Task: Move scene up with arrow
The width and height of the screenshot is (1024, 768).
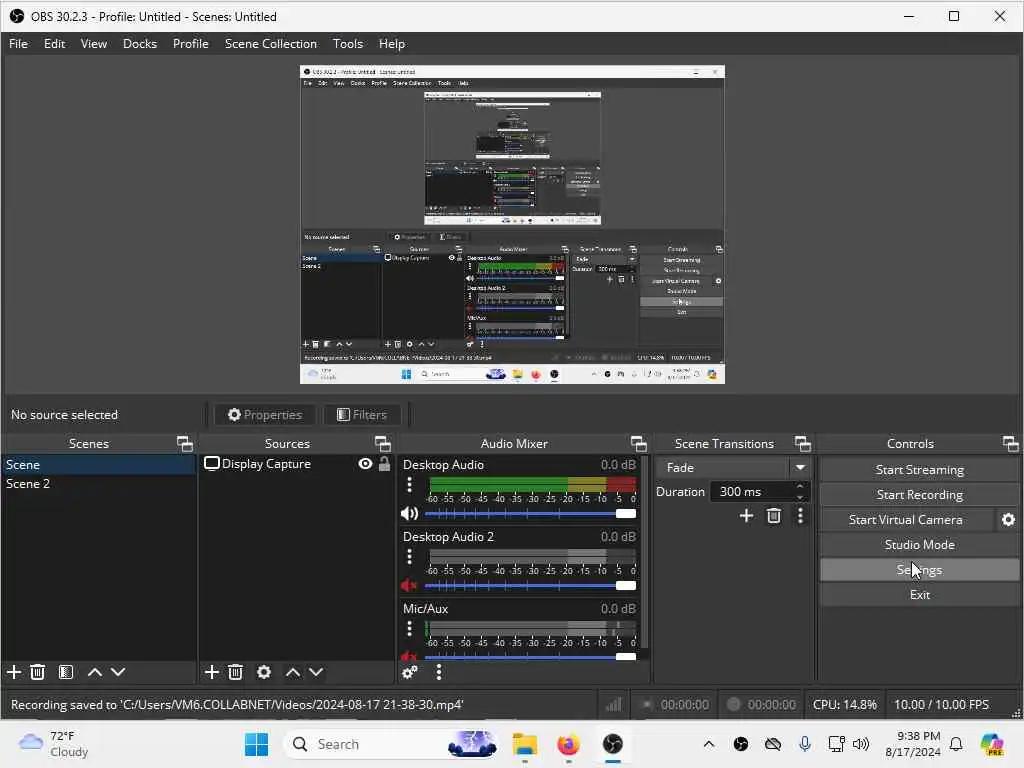Action: point(95,671)
